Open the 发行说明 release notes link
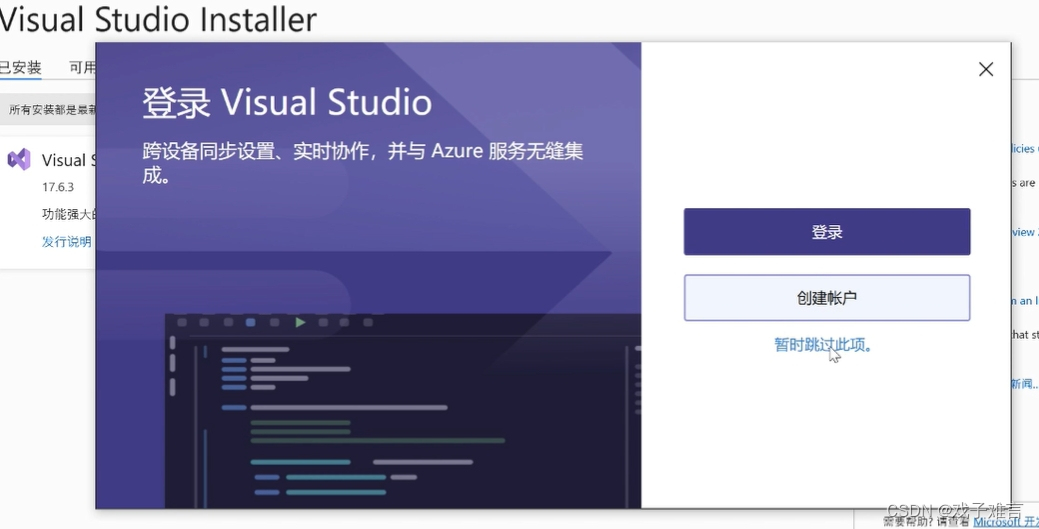Viewport: 1039px width, 529px height. [66, 241]
